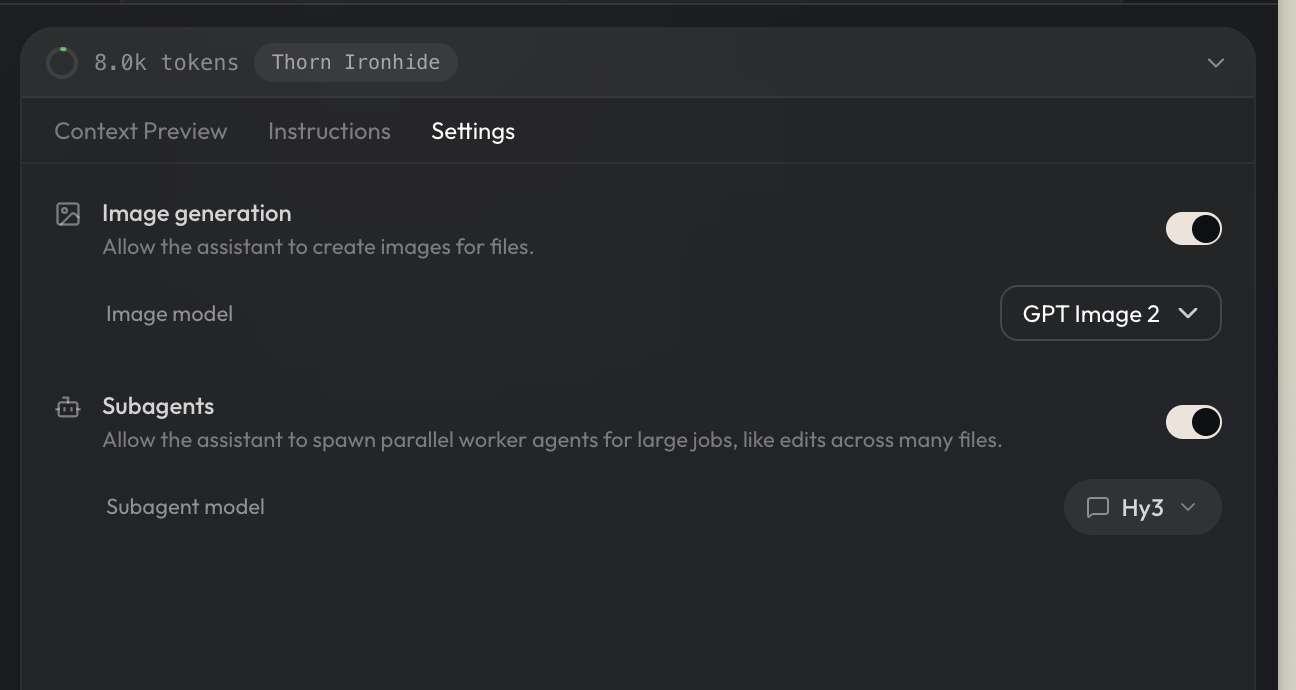Collapse the panel using the top-right chevron
Image resolution: width=1296 pixels, height=690 pixels.
(1216, 63)
